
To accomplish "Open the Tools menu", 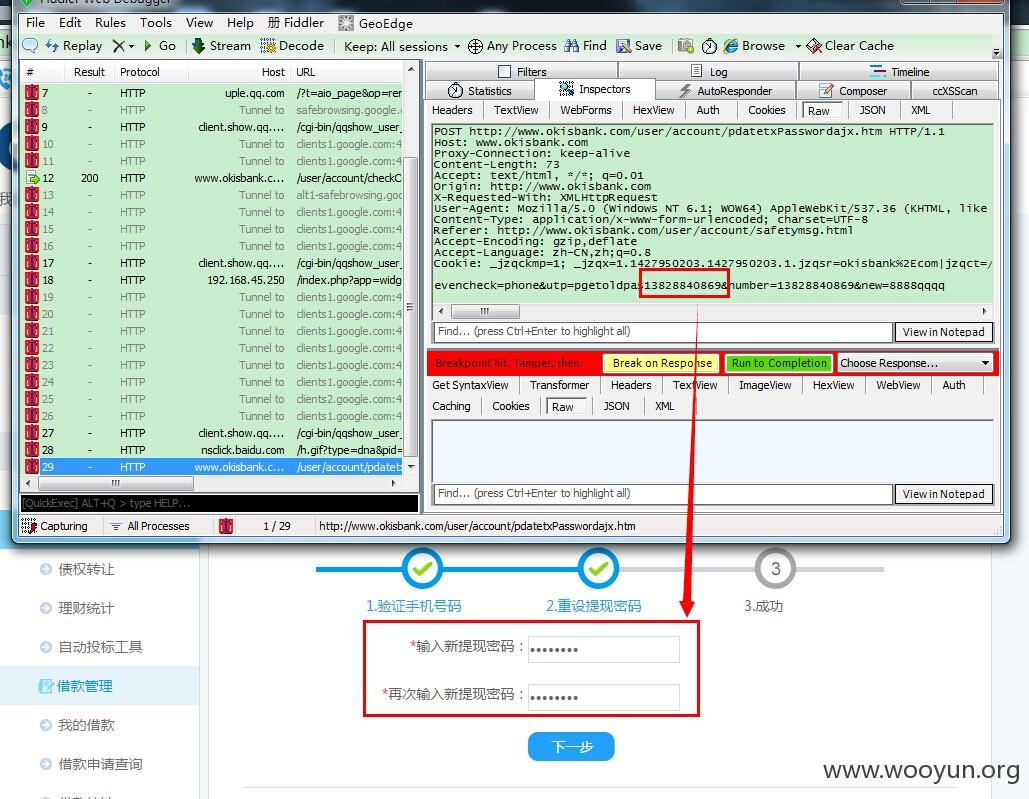I will pos(156,23).
